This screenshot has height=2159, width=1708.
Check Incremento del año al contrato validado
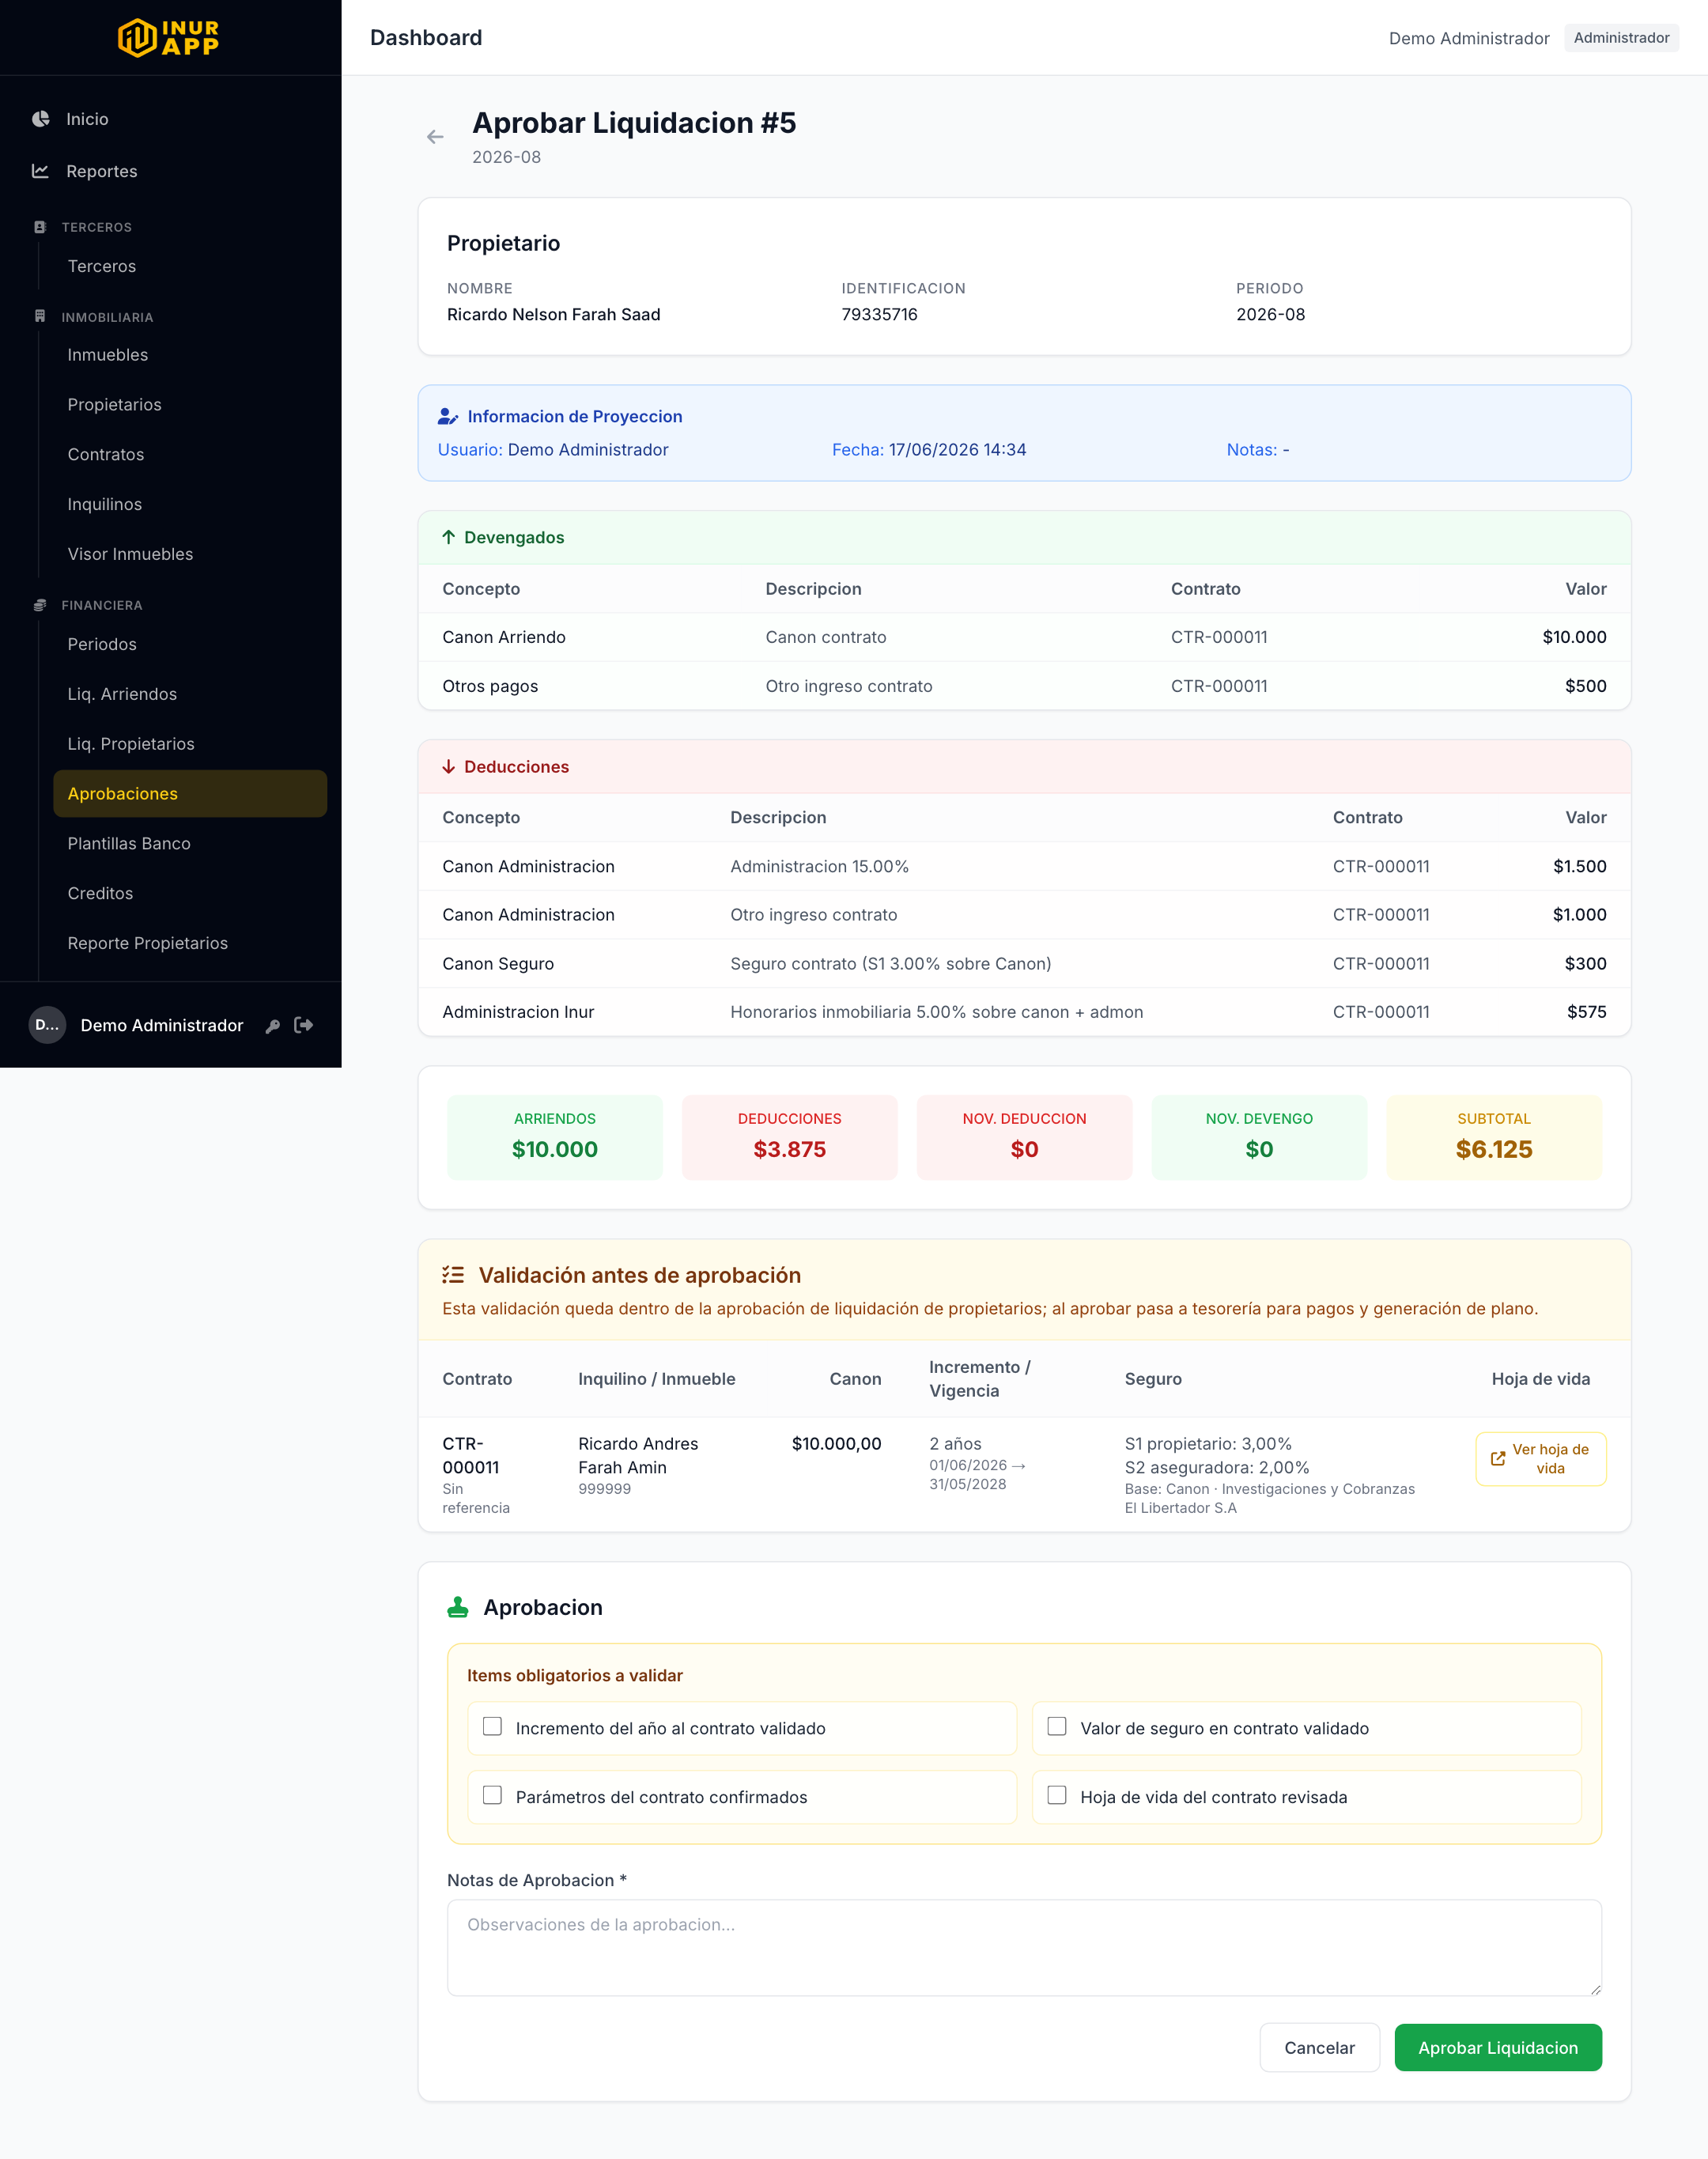(492, 1727)
